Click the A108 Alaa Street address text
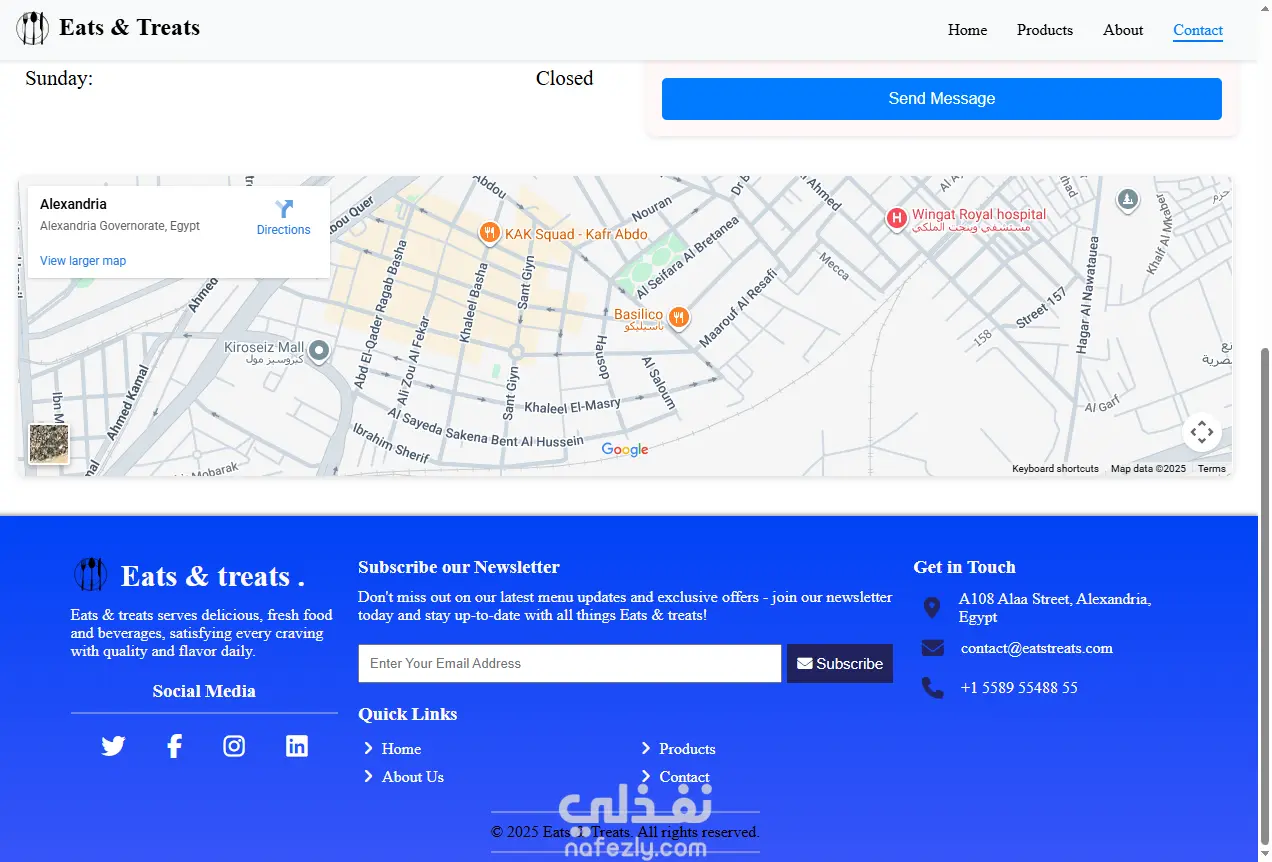The image size is (1272, 862). (1055, 608)
